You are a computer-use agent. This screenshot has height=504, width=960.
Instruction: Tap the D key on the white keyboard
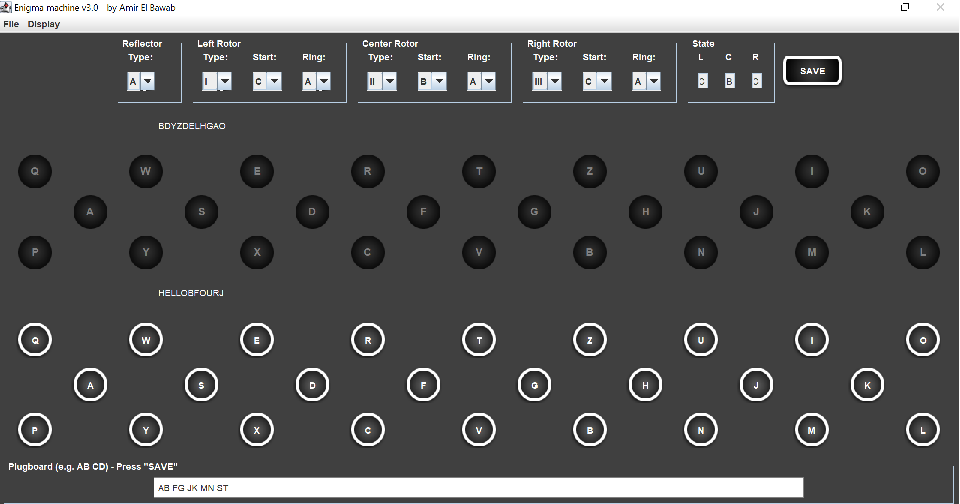coord(312,385)
